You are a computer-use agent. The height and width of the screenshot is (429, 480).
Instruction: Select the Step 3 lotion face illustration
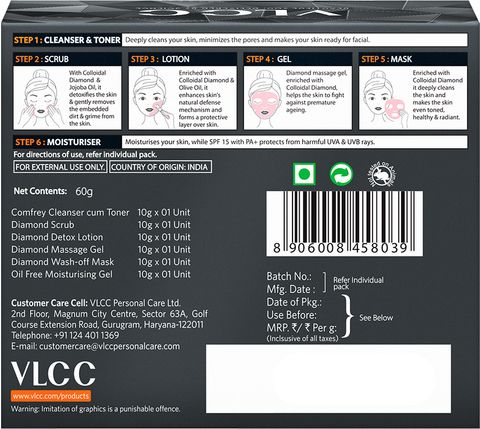click(153, 98)
